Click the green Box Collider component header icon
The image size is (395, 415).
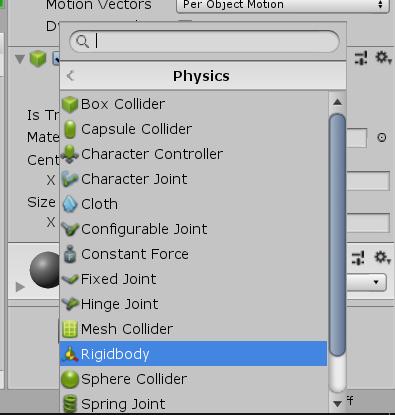(38, 59)
